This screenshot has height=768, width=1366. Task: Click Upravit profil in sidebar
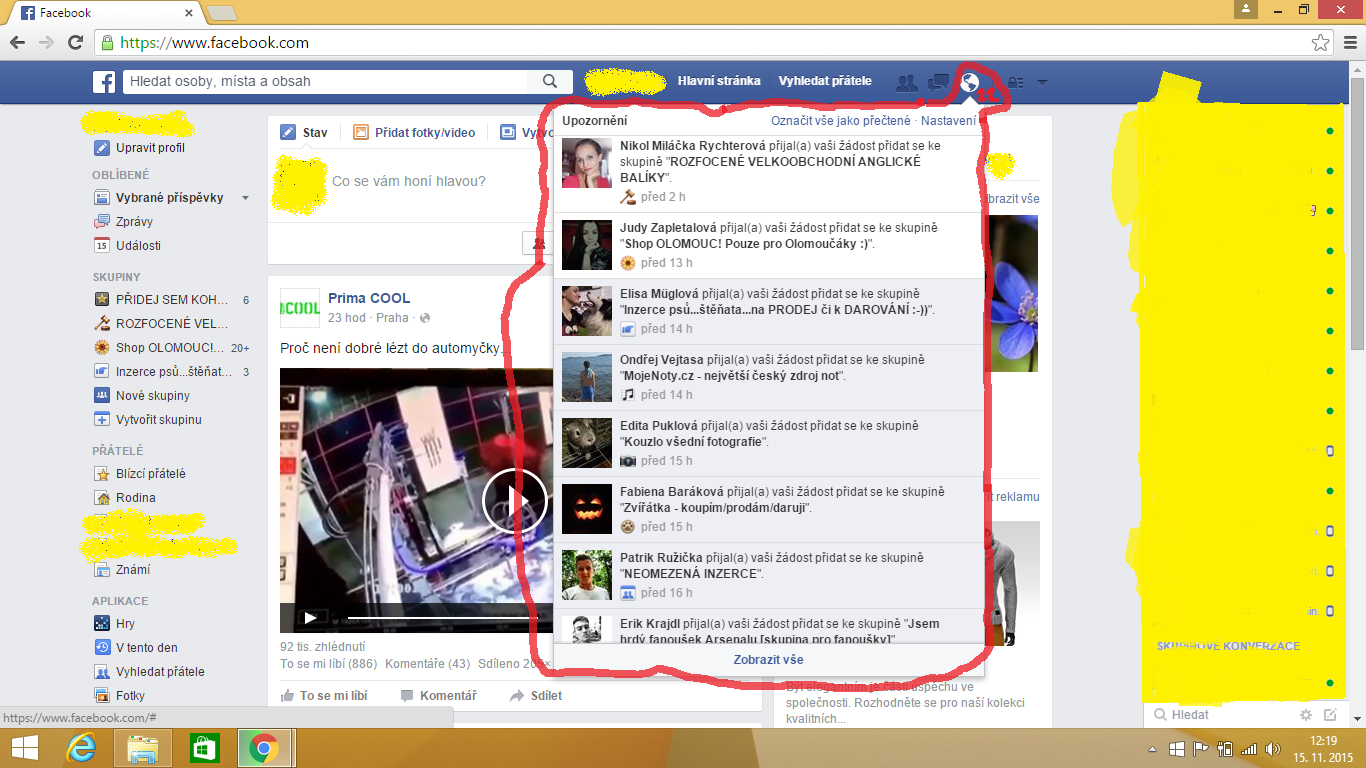click(150, 148)
